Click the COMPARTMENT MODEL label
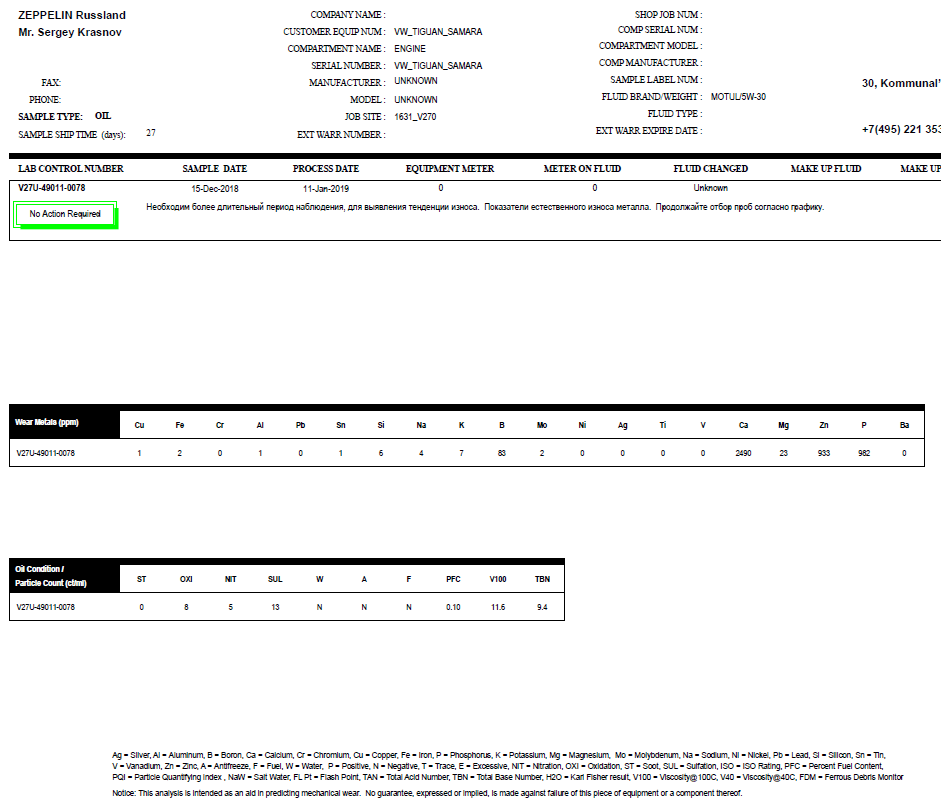The height and width of the screenshot is (808, 941). (651, 46)
